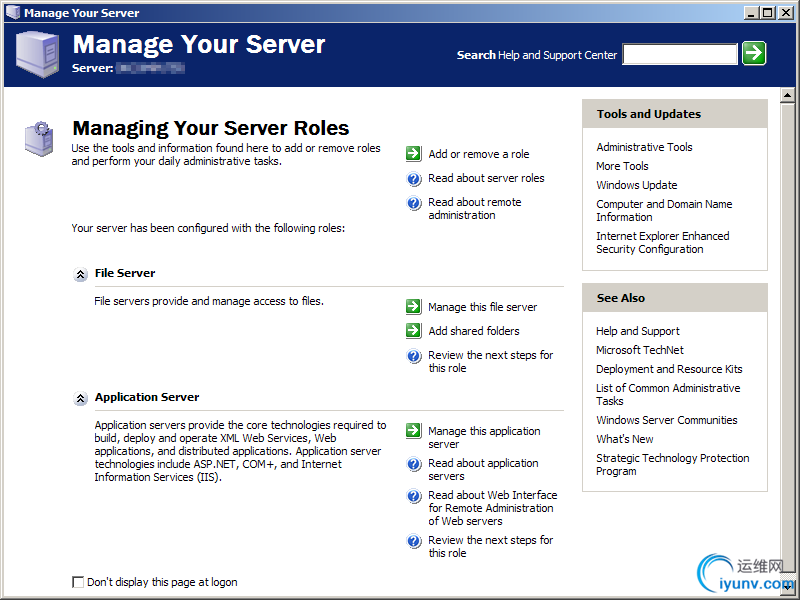The image size is (800, 600).
Task: Collapse the File Server section
Action: (80, 274)
